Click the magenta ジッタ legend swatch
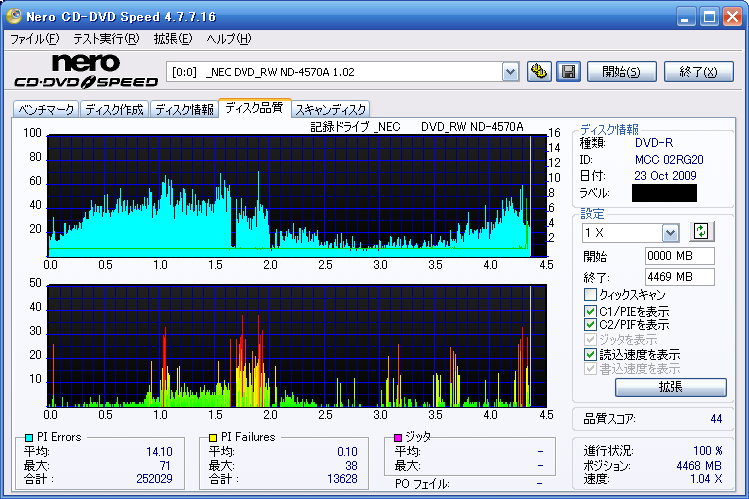The height and width of the screenshot is (499, 749). [x=398, y=437]
